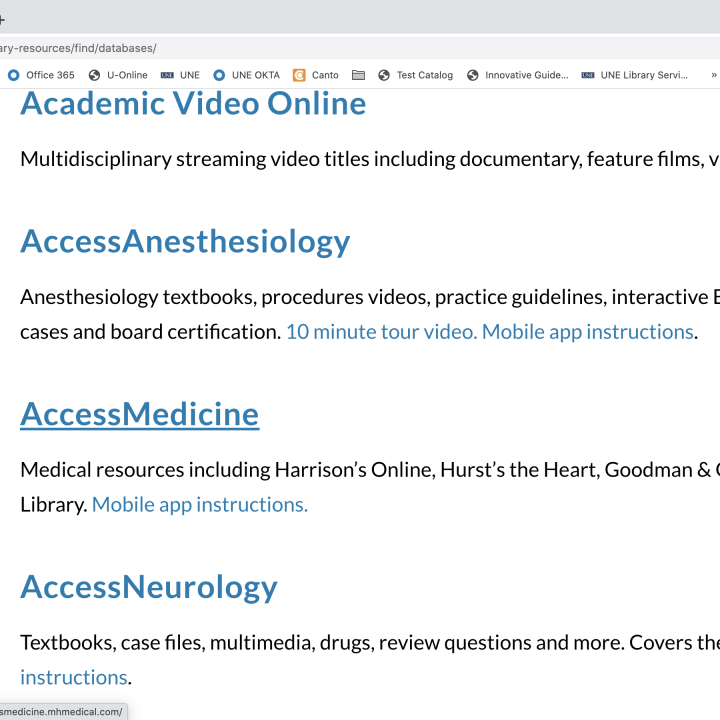Open the U-Online bookmark

tap(118, 75)
